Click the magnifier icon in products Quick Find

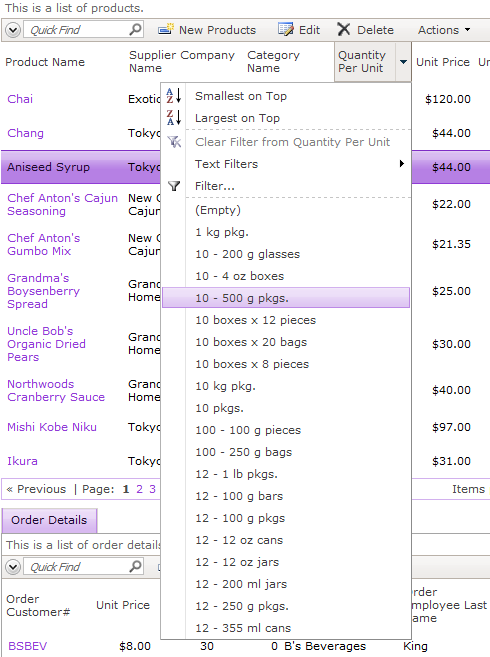click(135, 29)
